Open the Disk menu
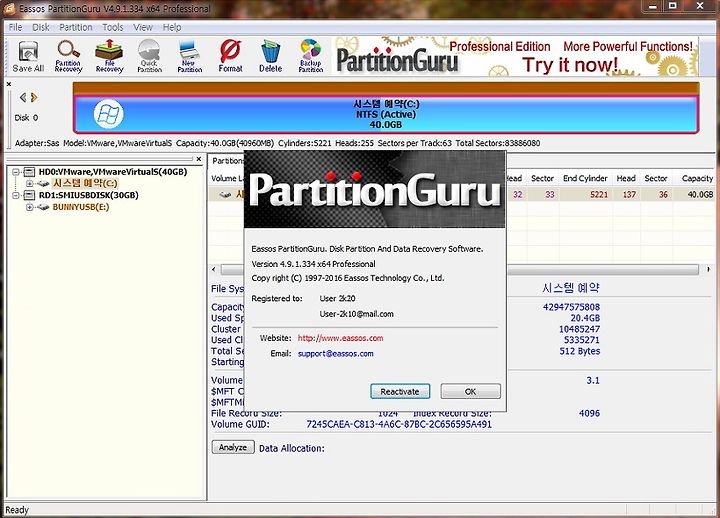Screen dimensions: 720x518 click(x=40, y=27)
